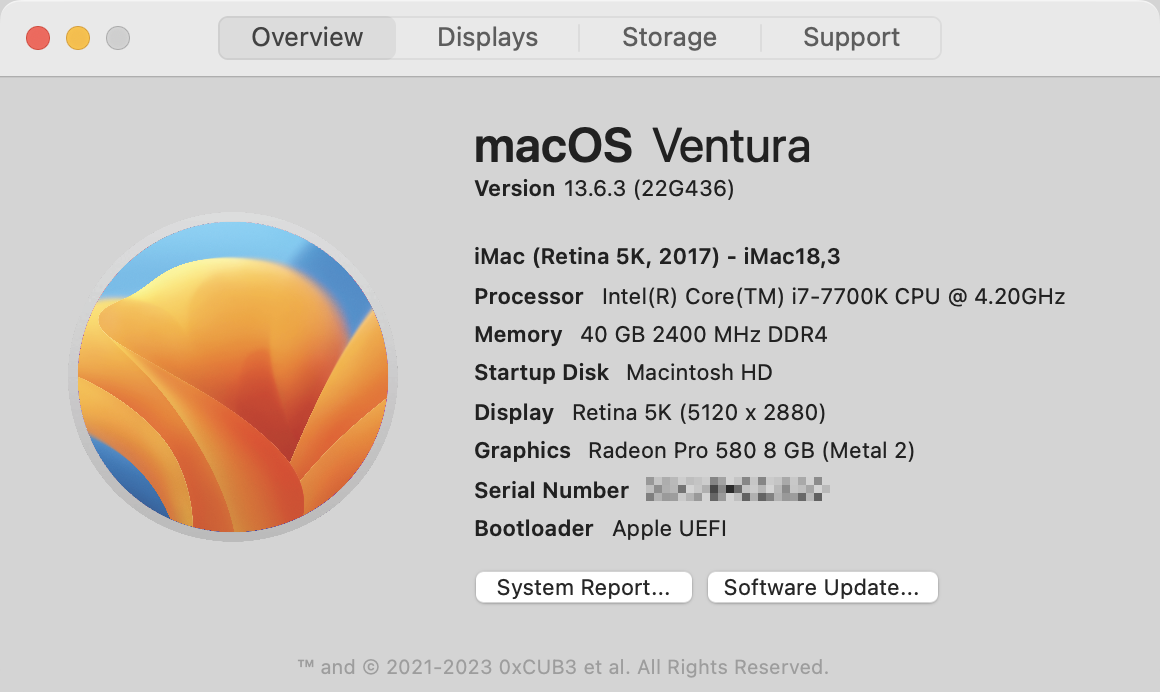Click the 0xCUB3 copyright footer text
This screenshot has height=692, width=1160.
tap(563, 666)
